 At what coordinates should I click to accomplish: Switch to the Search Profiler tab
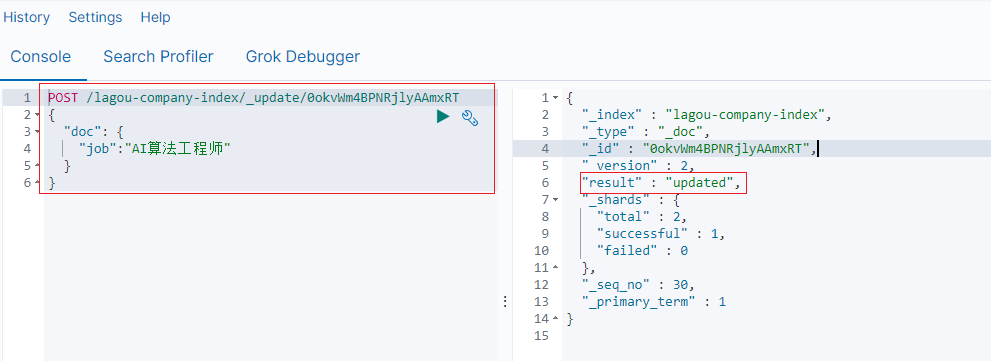coord(159,57)
